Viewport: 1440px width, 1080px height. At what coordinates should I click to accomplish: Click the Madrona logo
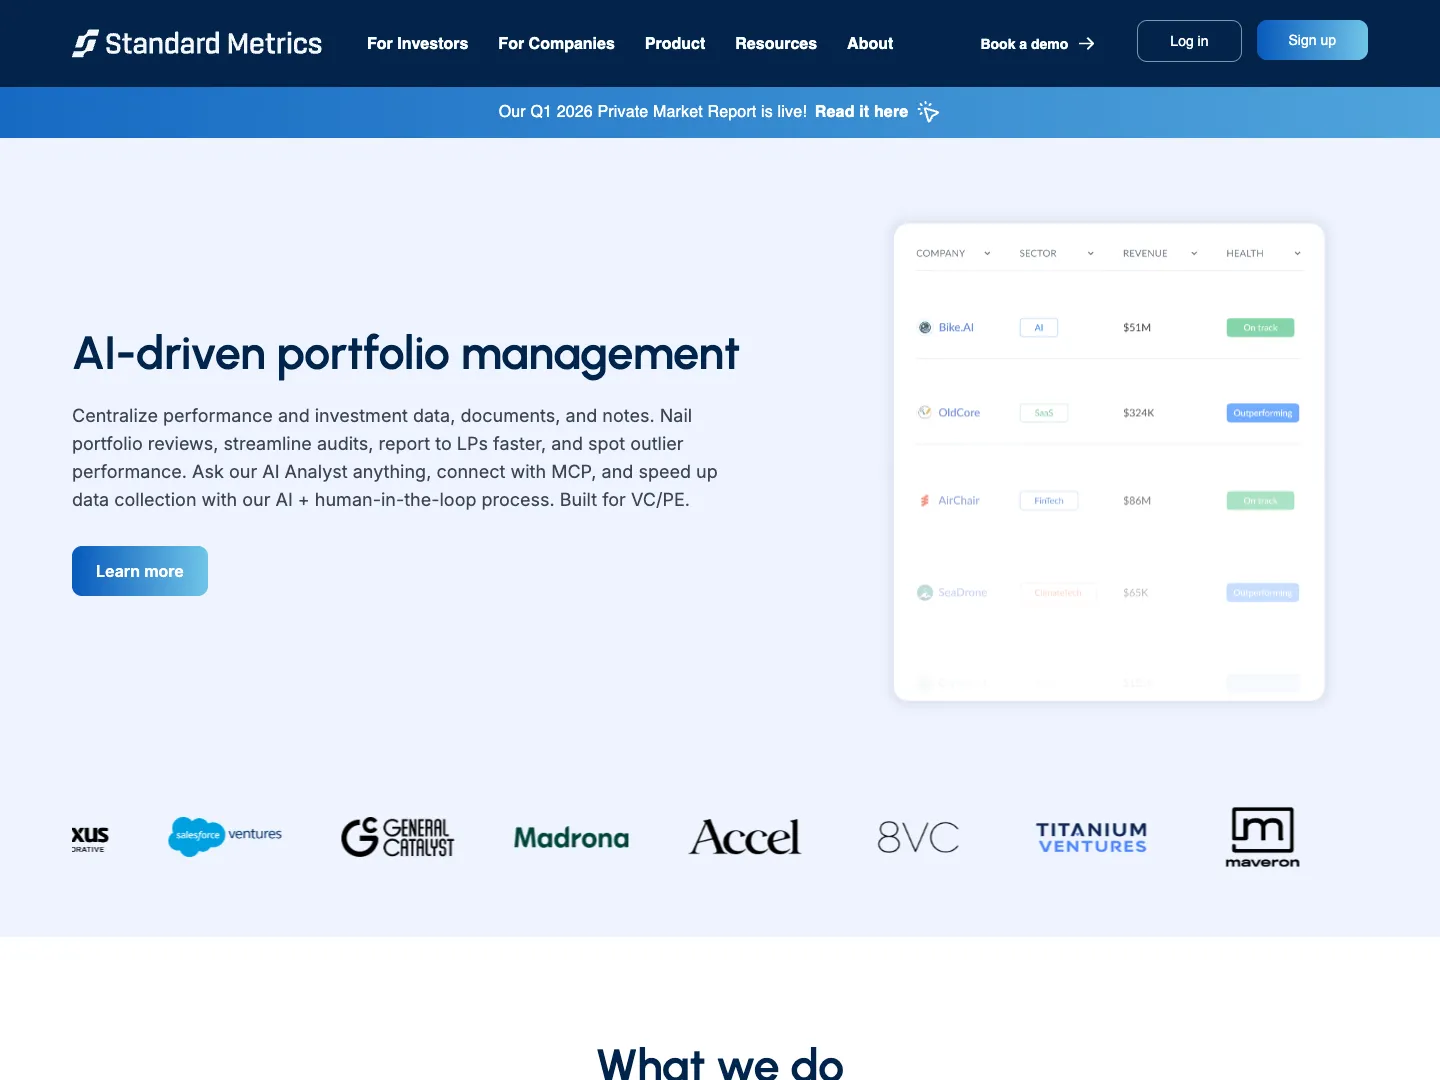point(571,838)
